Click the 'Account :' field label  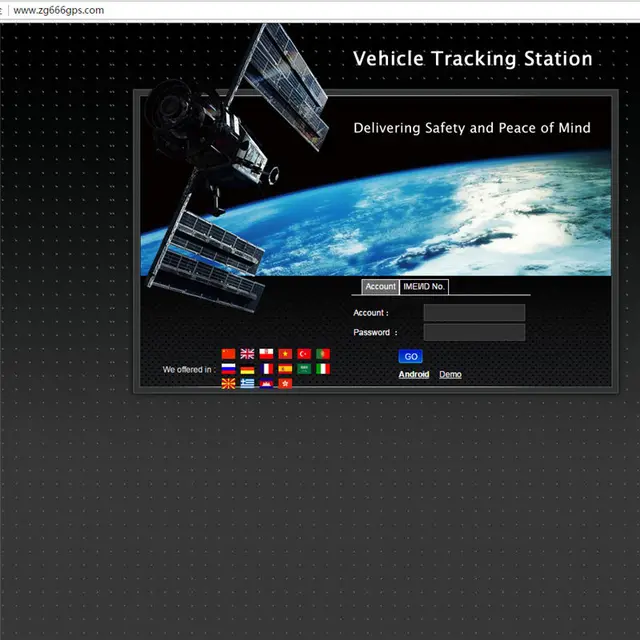pyautogui.click(x=371, y=313)
